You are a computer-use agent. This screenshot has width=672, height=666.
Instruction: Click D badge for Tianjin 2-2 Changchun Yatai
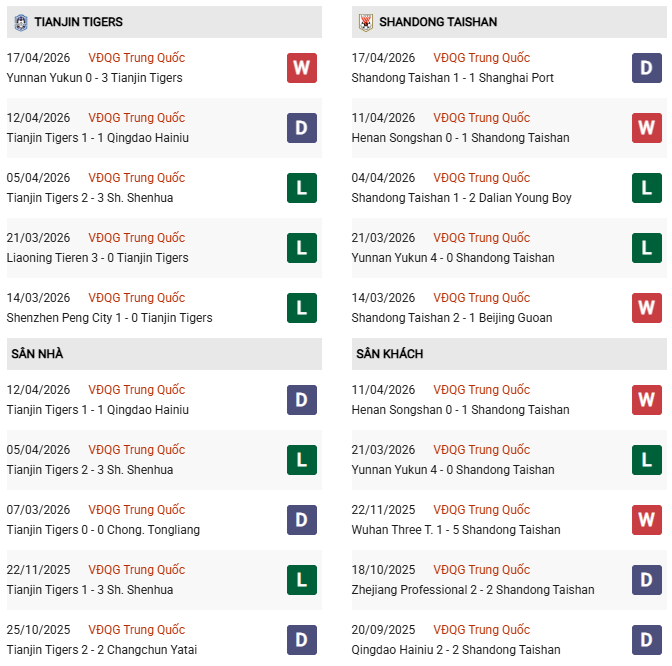click(302, 640)
